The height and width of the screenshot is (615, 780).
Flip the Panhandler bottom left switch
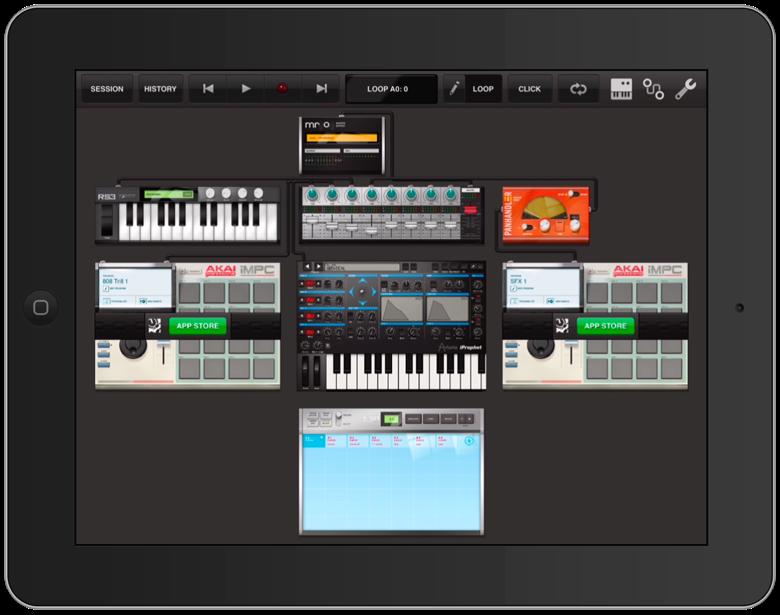[x=527, y=227]
